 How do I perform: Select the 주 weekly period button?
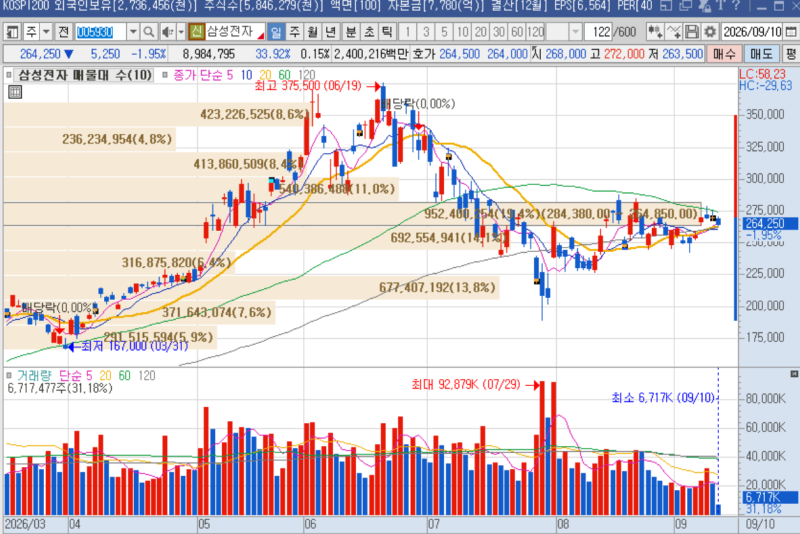coord(294,32)
